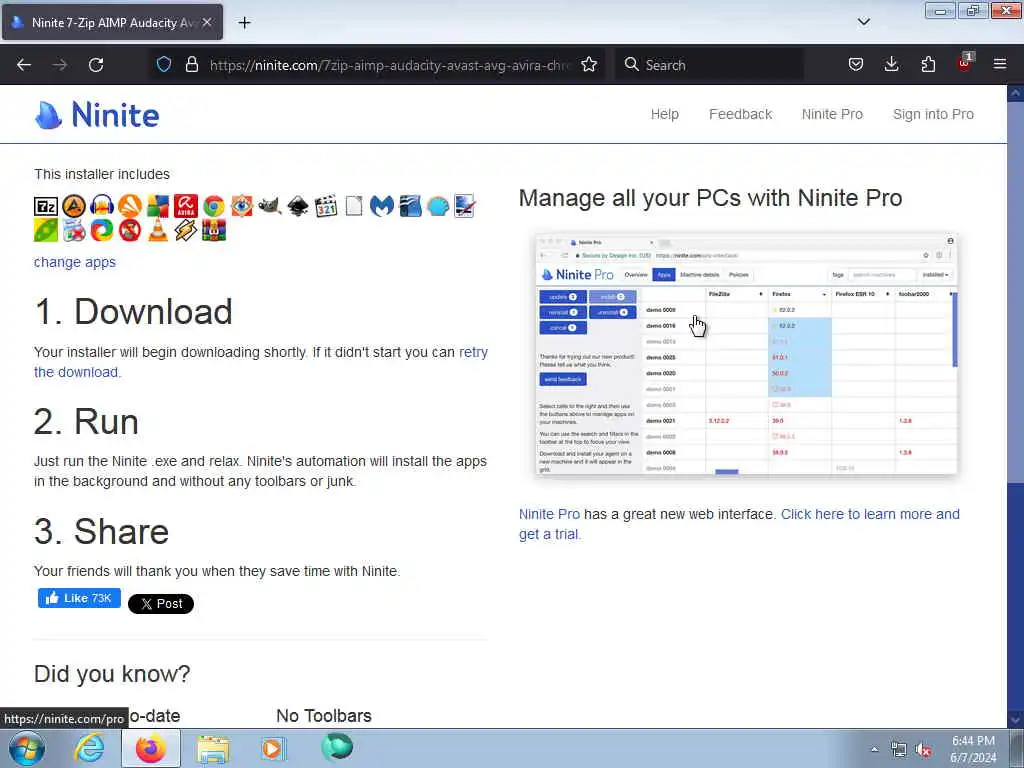Viewport: 1024px width, 768px height.
Task: Click the Winamp lightning icon
Action: pos(185,231)
